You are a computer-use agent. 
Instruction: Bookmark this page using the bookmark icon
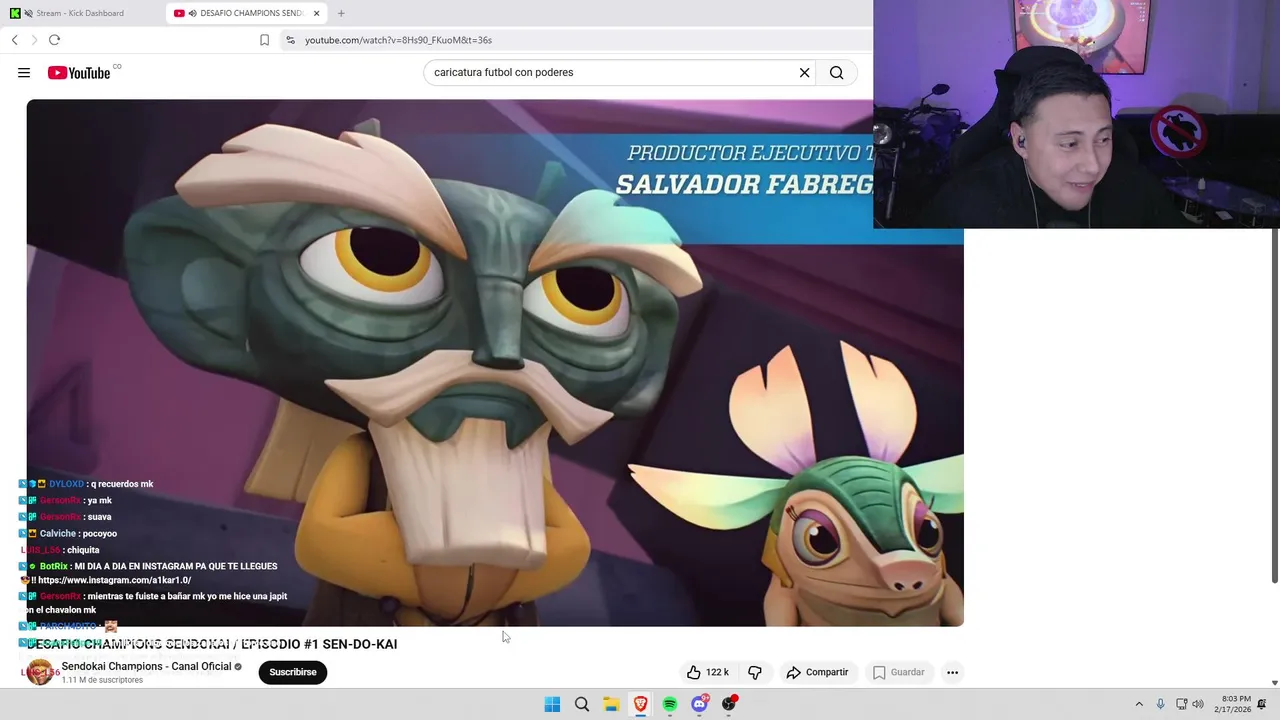click(x=264, y=40)
